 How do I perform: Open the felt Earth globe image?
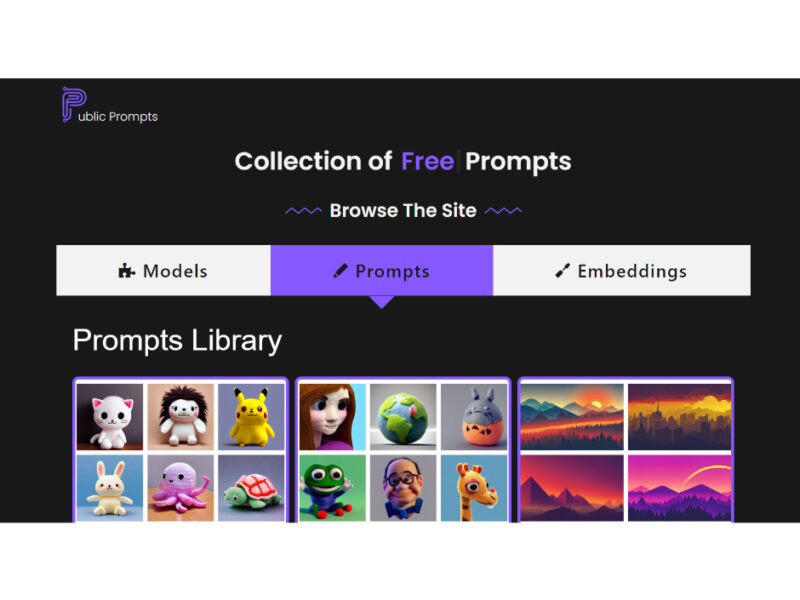coord(403,417)
